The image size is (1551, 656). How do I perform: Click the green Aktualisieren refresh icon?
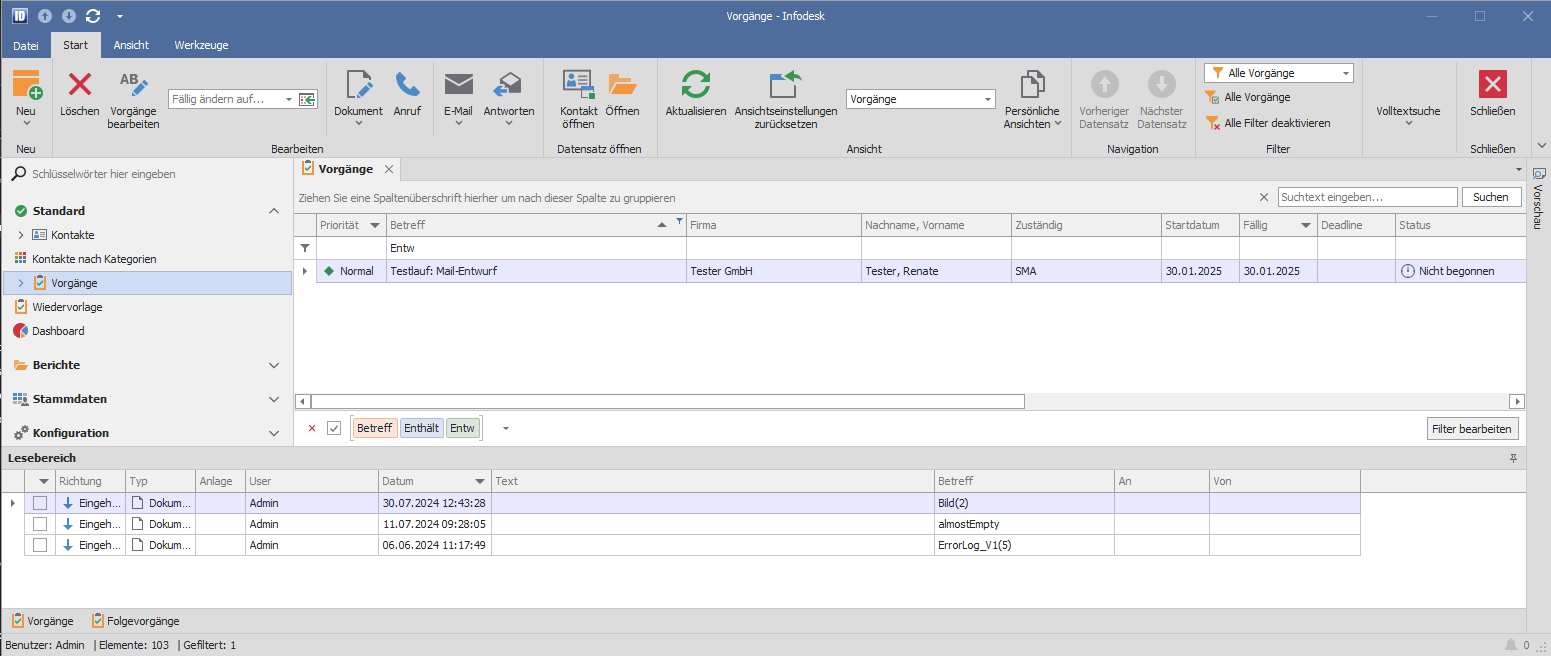(x=695, y=85)
